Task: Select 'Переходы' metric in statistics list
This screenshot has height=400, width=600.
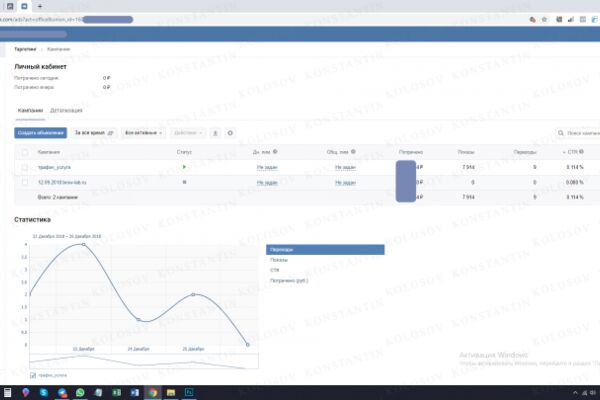Action: pos(325,250)
